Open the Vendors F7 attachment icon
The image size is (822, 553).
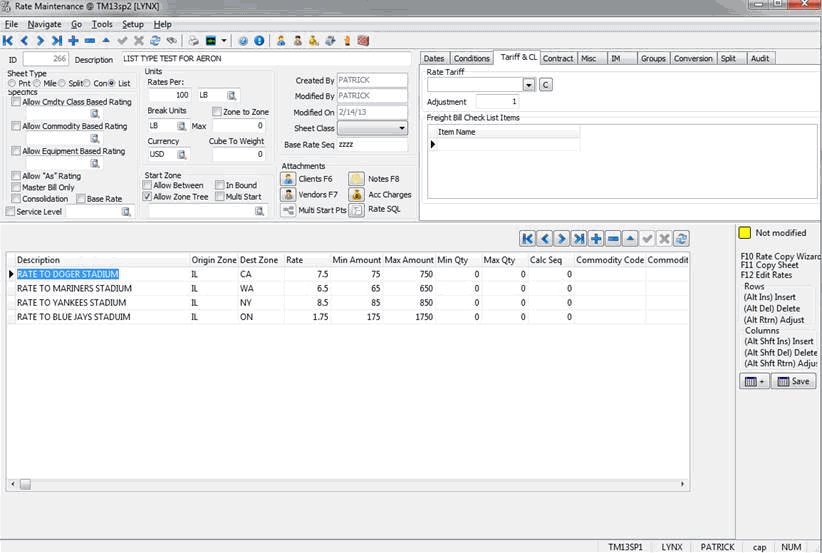tap(288, 195)
